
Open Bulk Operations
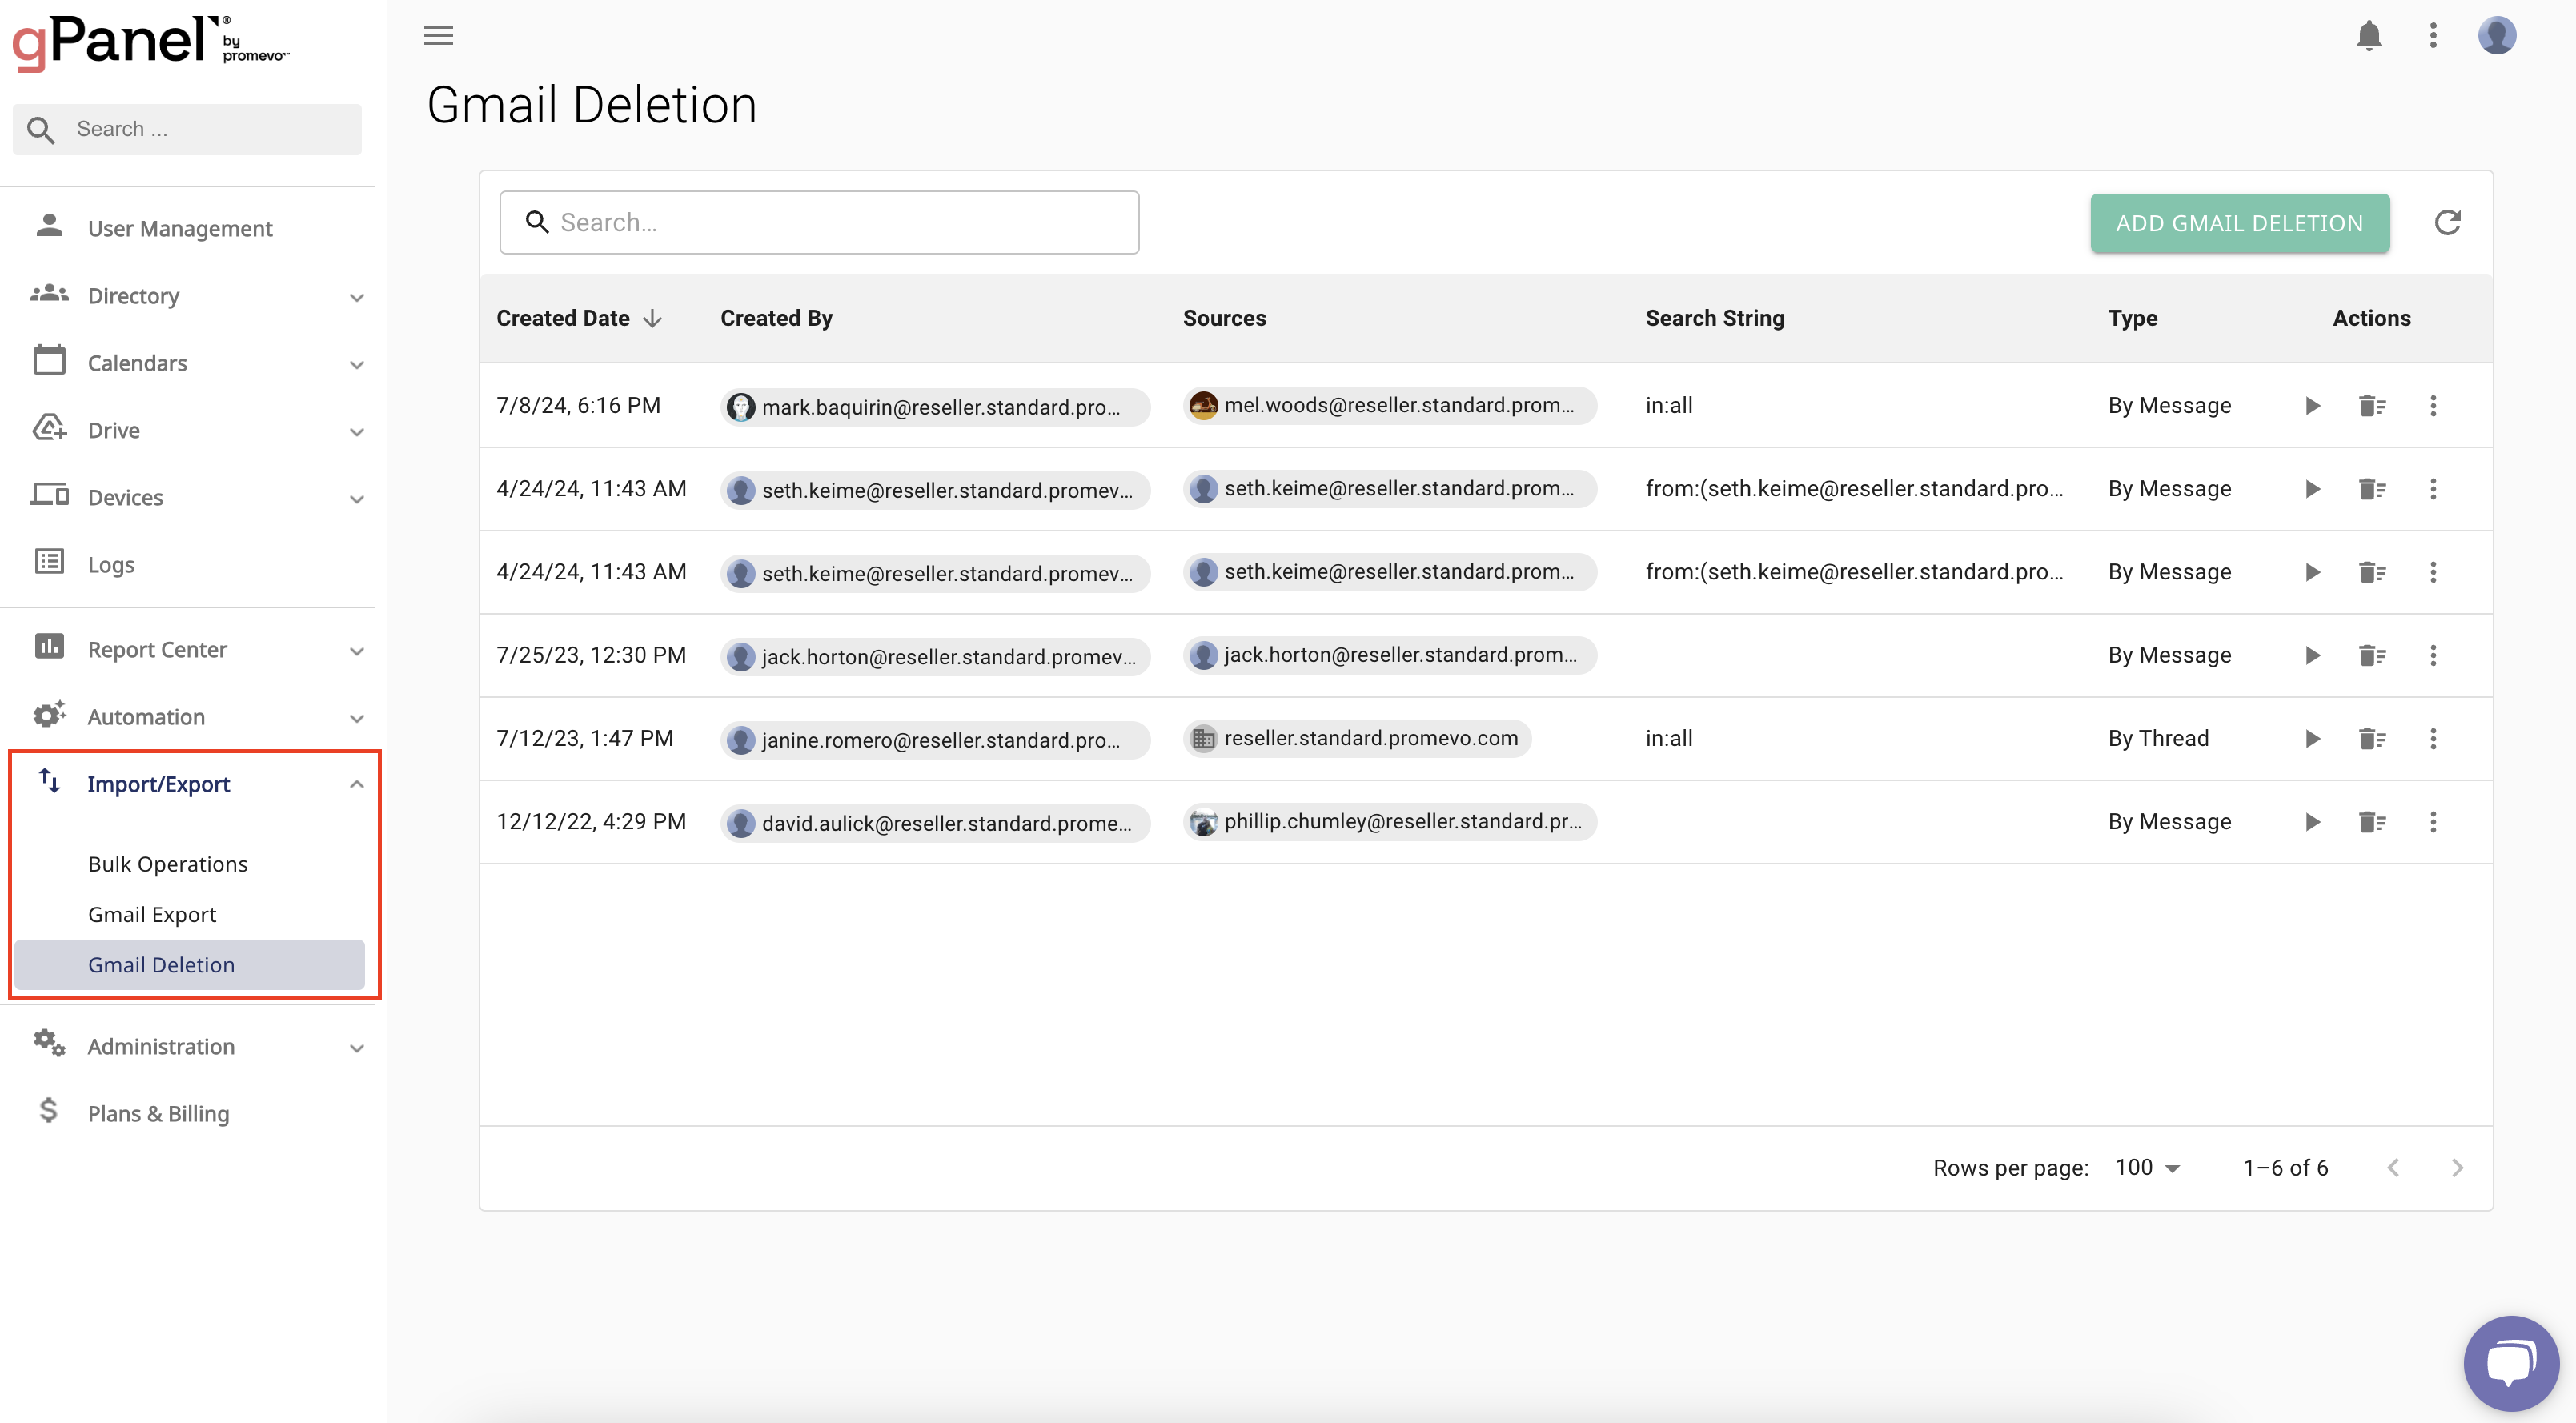pyautogui.click(x=168, y=864)
